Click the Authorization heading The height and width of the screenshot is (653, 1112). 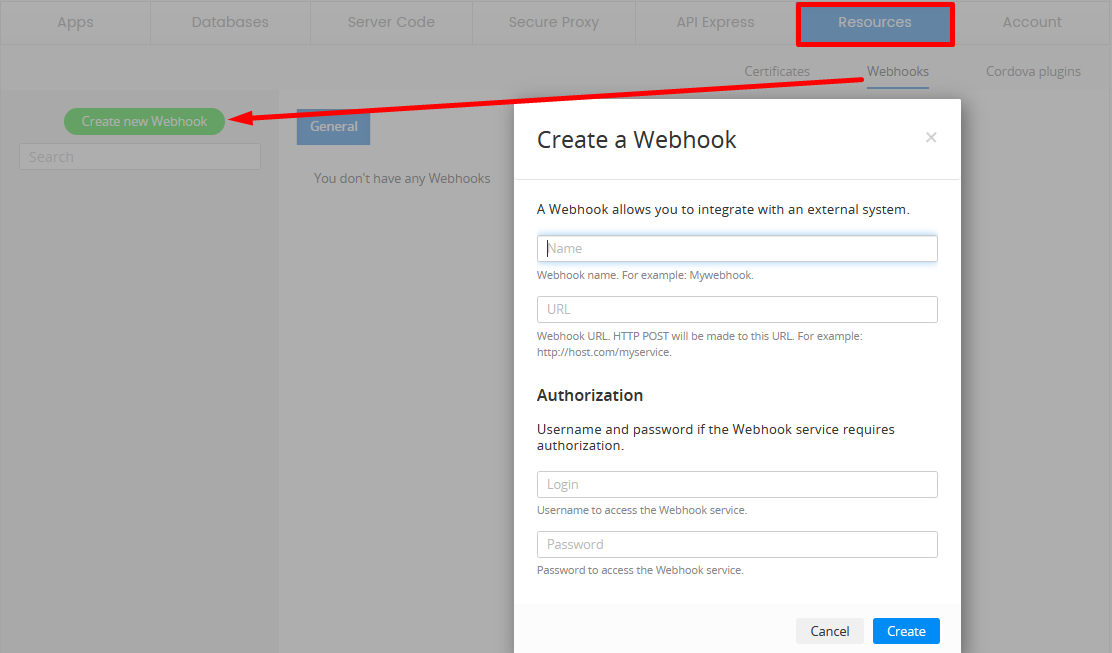[x=590, y=396]
